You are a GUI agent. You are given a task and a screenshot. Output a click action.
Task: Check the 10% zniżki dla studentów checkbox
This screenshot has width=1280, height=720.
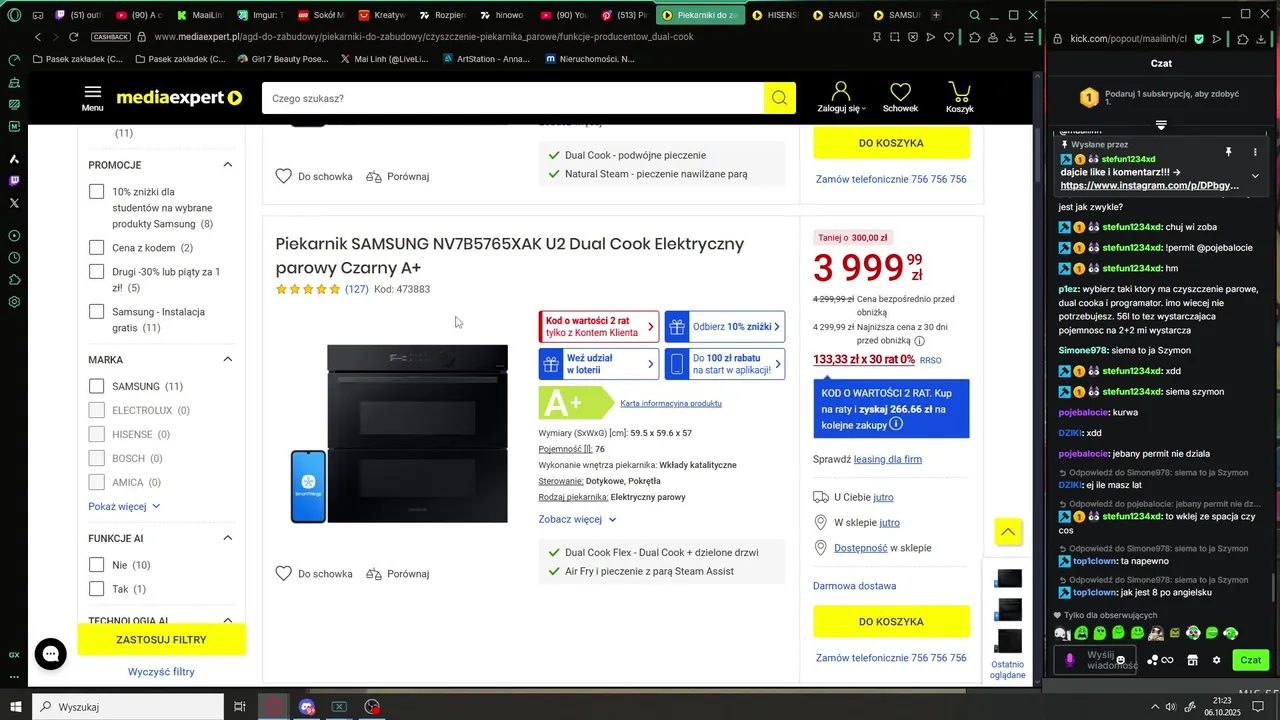[96, 192]
